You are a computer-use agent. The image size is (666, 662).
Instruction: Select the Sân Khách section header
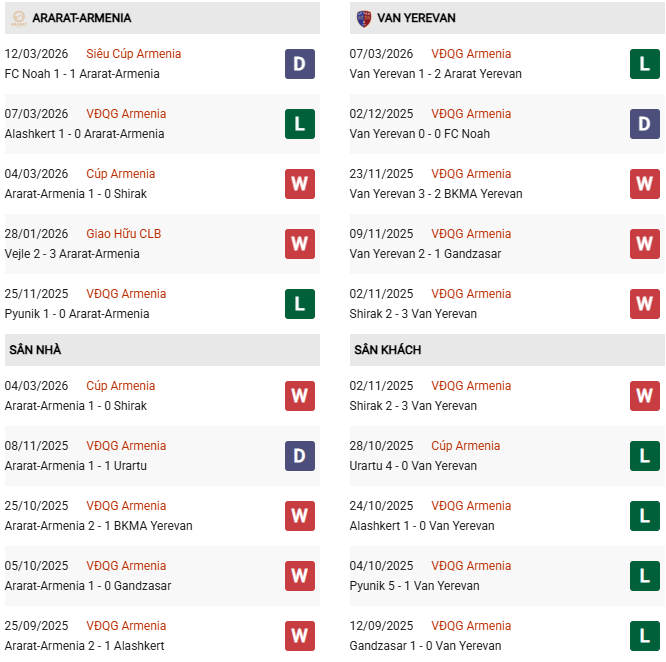387,350
